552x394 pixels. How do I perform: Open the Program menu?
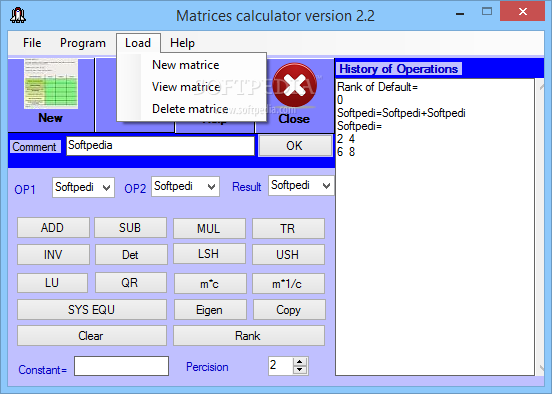[x=83, y=43]
